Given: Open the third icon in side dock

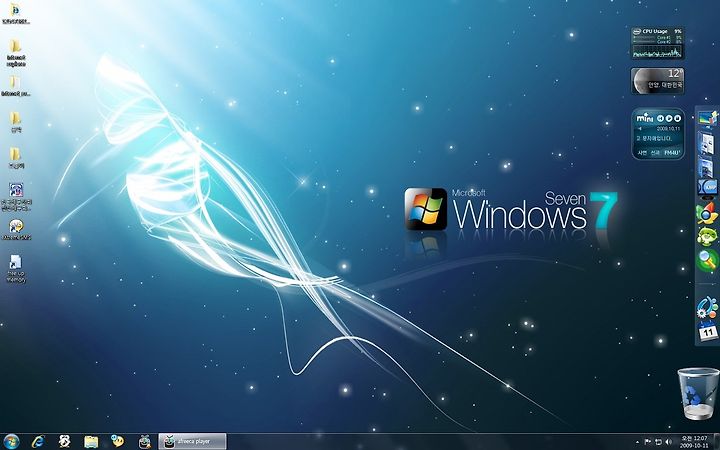Looking at the screenshot, I should tap(706, 166).
